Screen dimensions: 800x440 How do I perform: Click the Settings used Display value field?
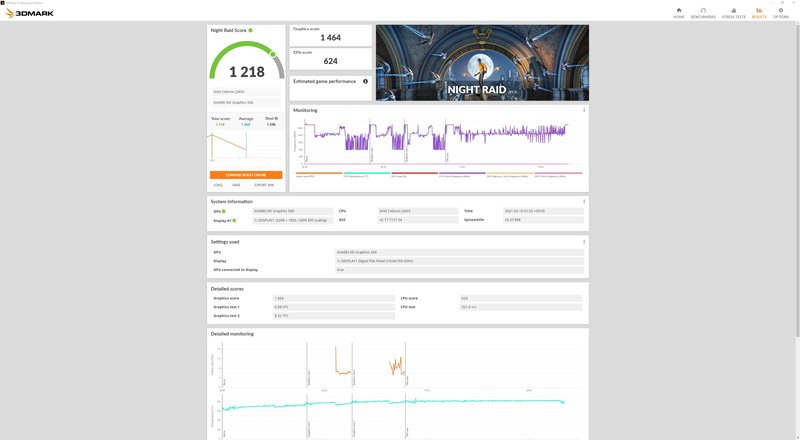[x=459, y=261]
